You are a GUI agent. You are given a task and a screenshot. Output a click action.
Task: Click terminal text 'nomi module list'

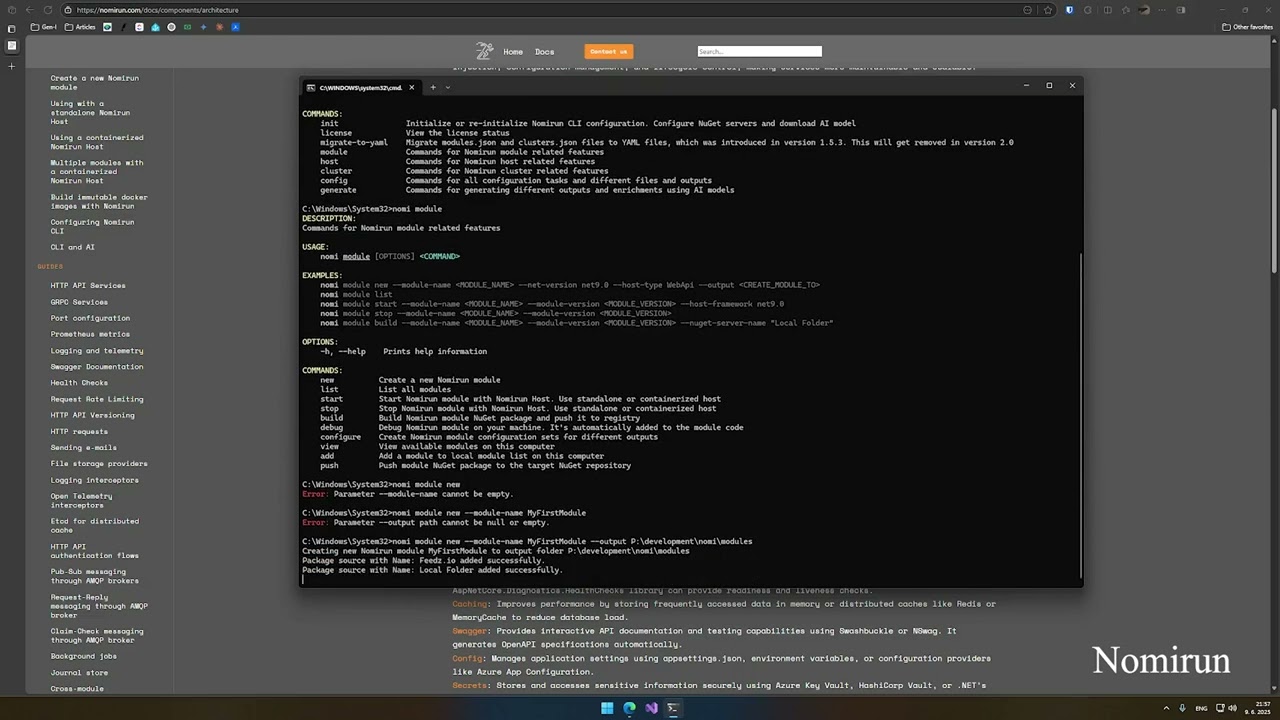[x=356, y=294]
